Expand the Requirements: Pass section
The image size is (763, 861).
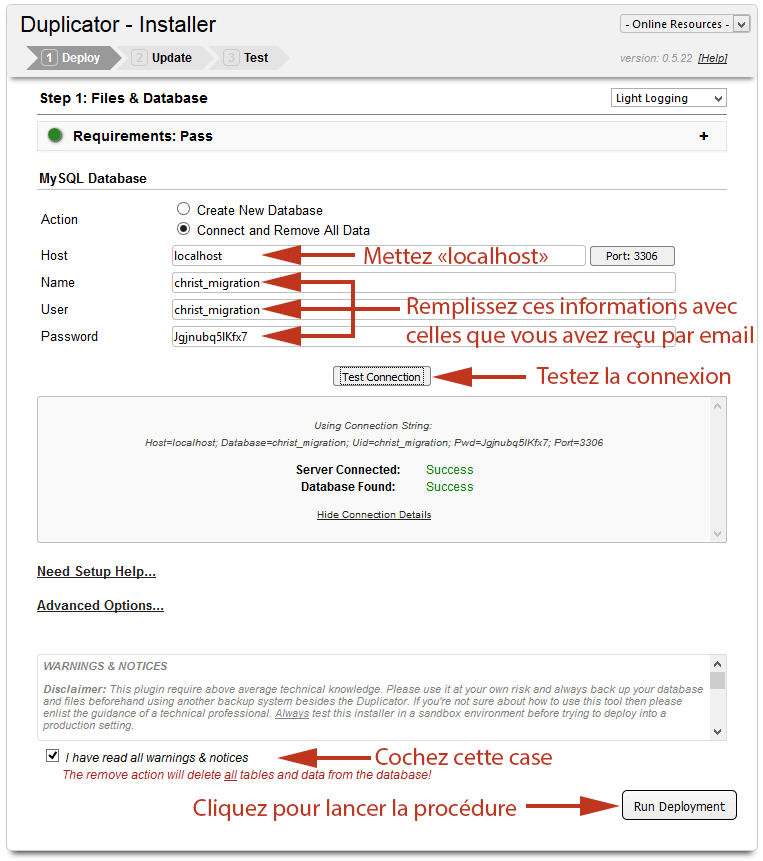click(382, 136)
